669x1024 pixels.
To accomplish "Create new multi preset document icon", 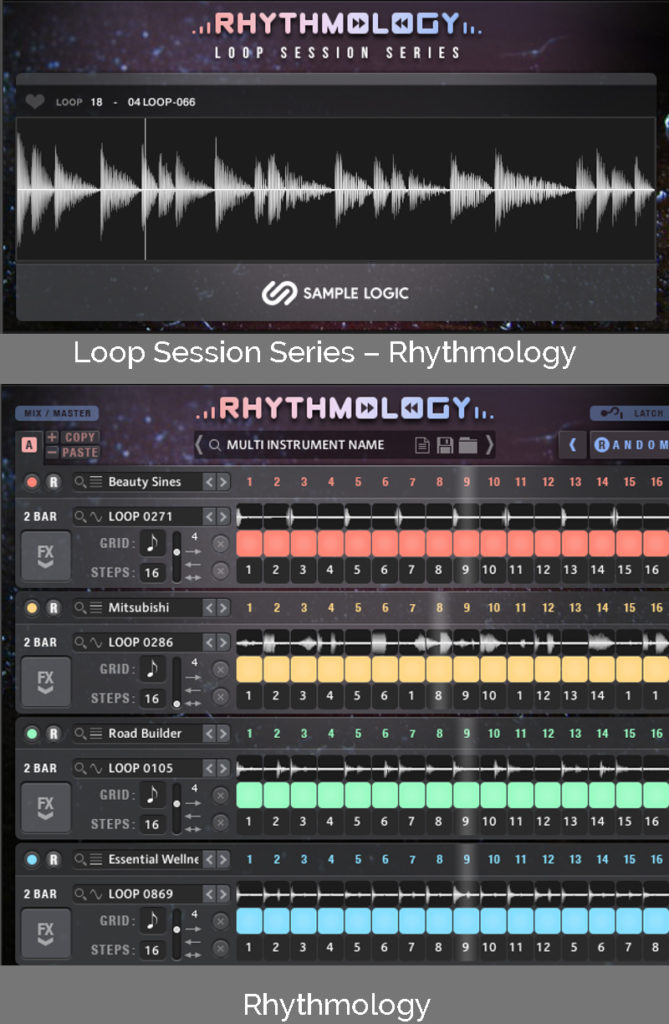I will pos(423,445).
